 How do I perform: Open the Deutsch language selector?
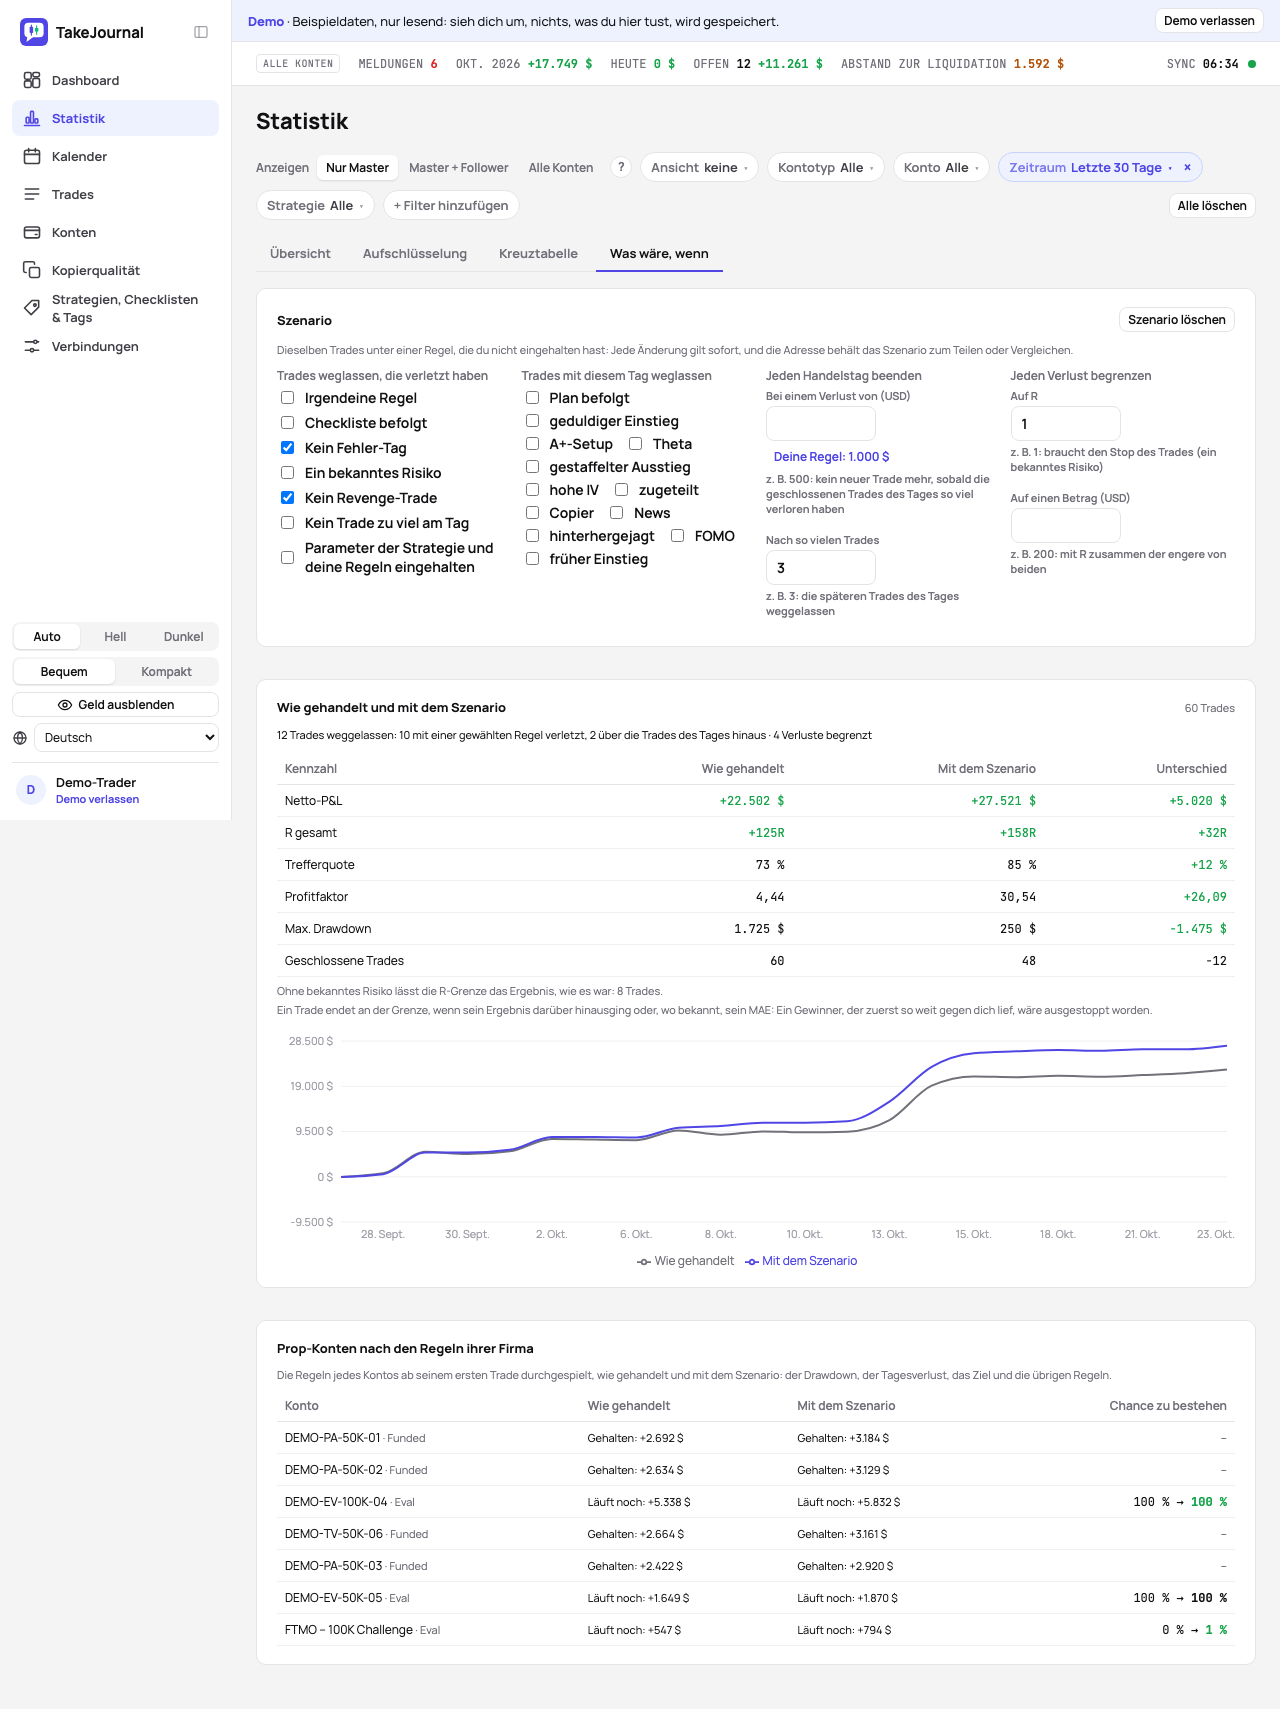(x=127, y=738)
